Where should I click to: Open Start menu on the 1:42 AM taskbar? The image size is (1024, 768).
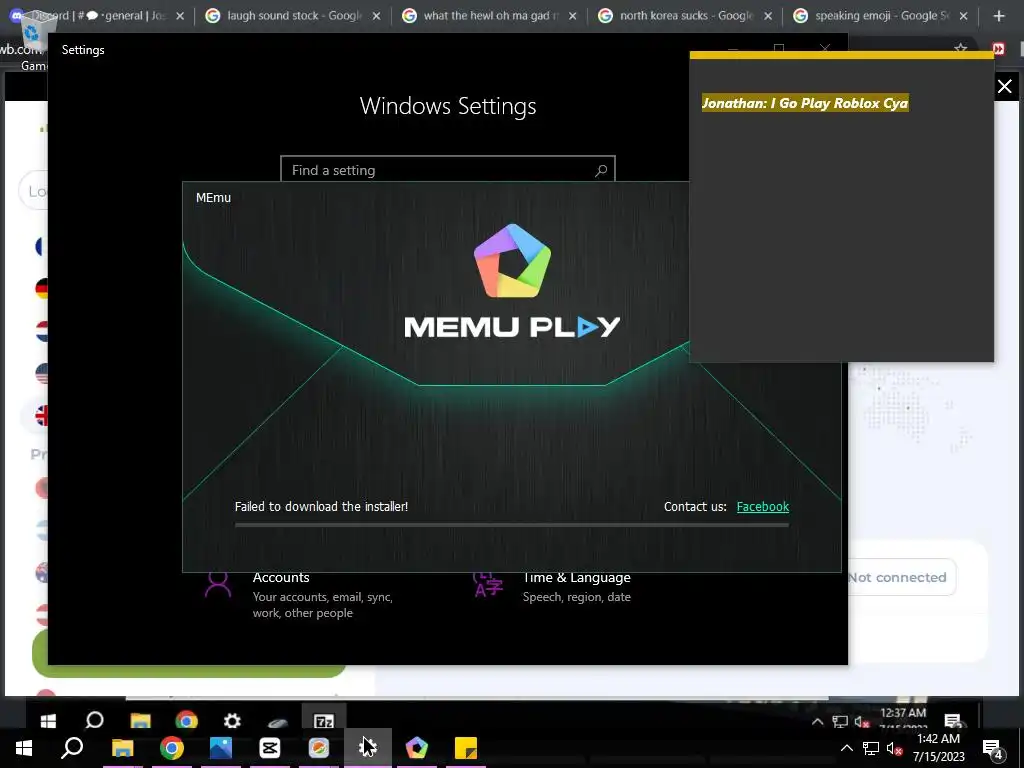(x=24, y=748)
